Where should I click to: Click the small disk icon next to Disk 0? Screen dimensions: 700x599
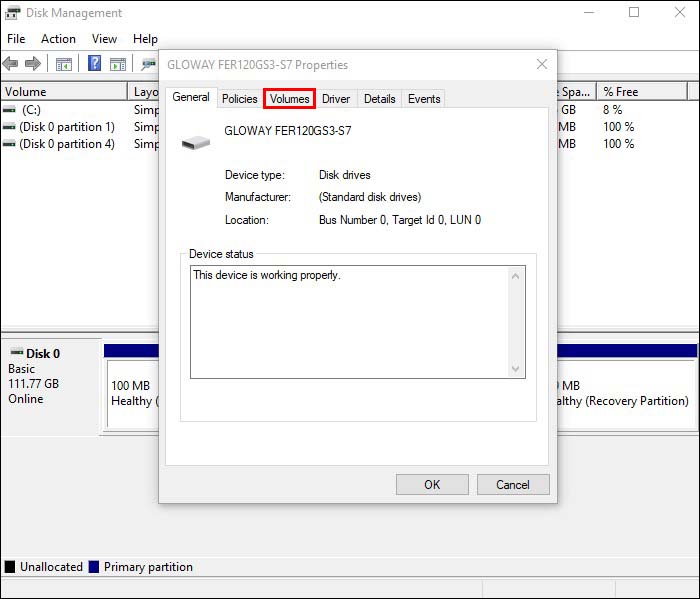click(17, 352)
